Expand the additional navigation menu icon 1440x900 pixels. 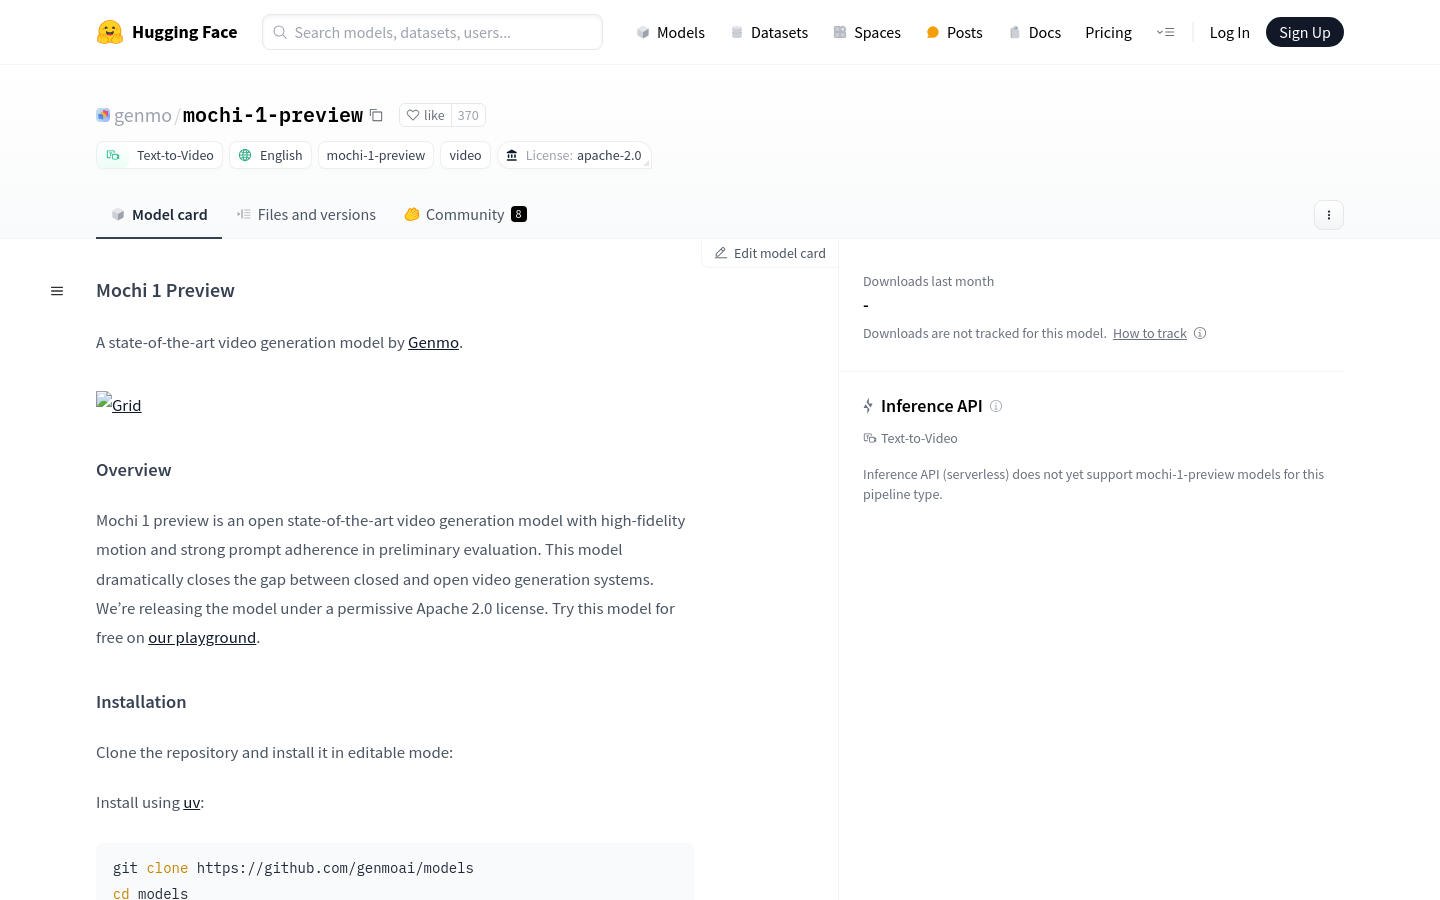tap(1165, 32)
